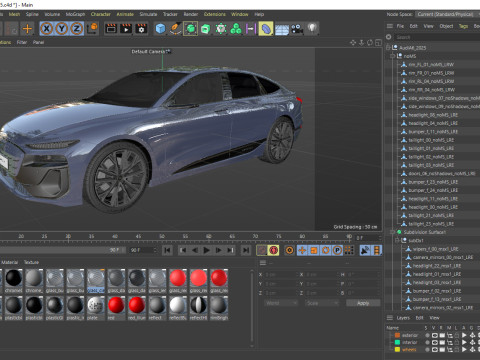This screenshot has width=480, height=360.
Task: Select the red_blue material thumbnail
Action: (137, 305)
